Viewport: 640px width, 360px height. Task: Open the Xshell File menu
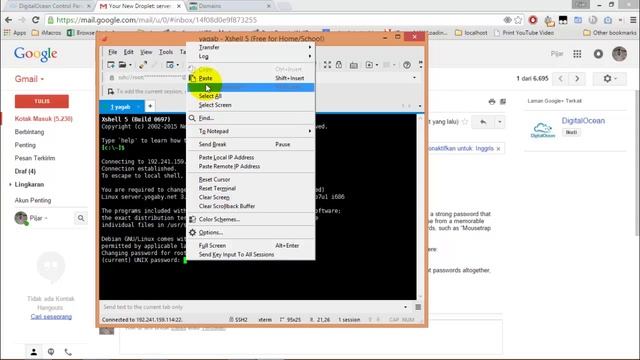pos(112,52)
